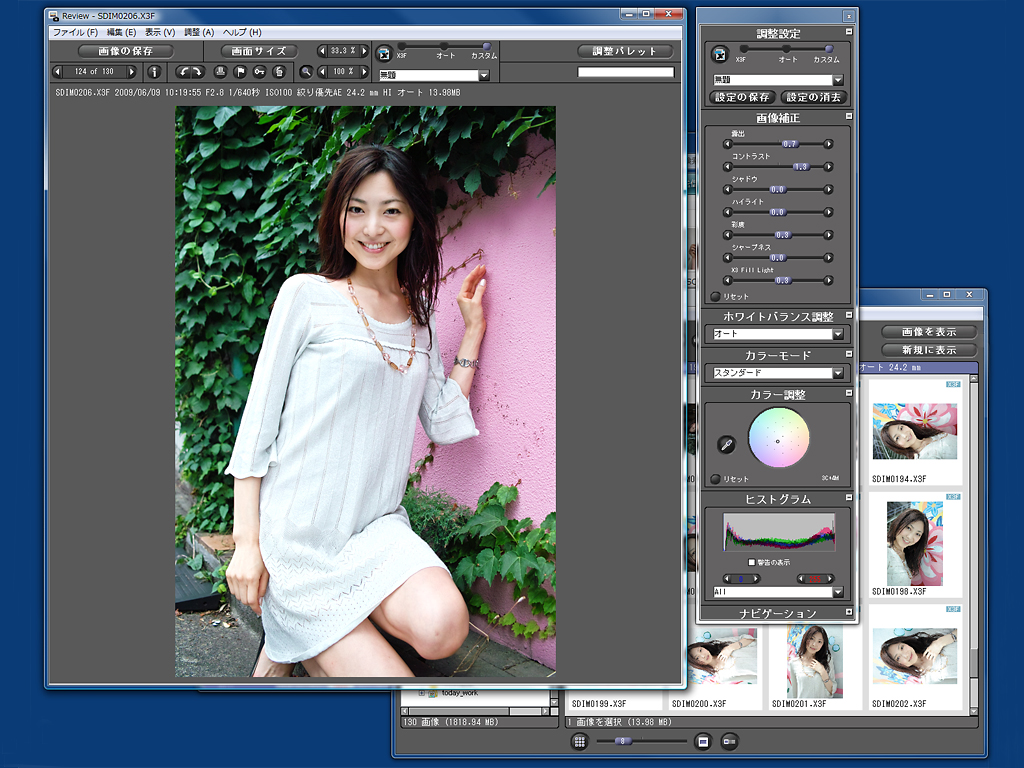Viewport: 1024px width, 768px height.
Task: Flag the current image with flag icon
Action: pos(240,72)
